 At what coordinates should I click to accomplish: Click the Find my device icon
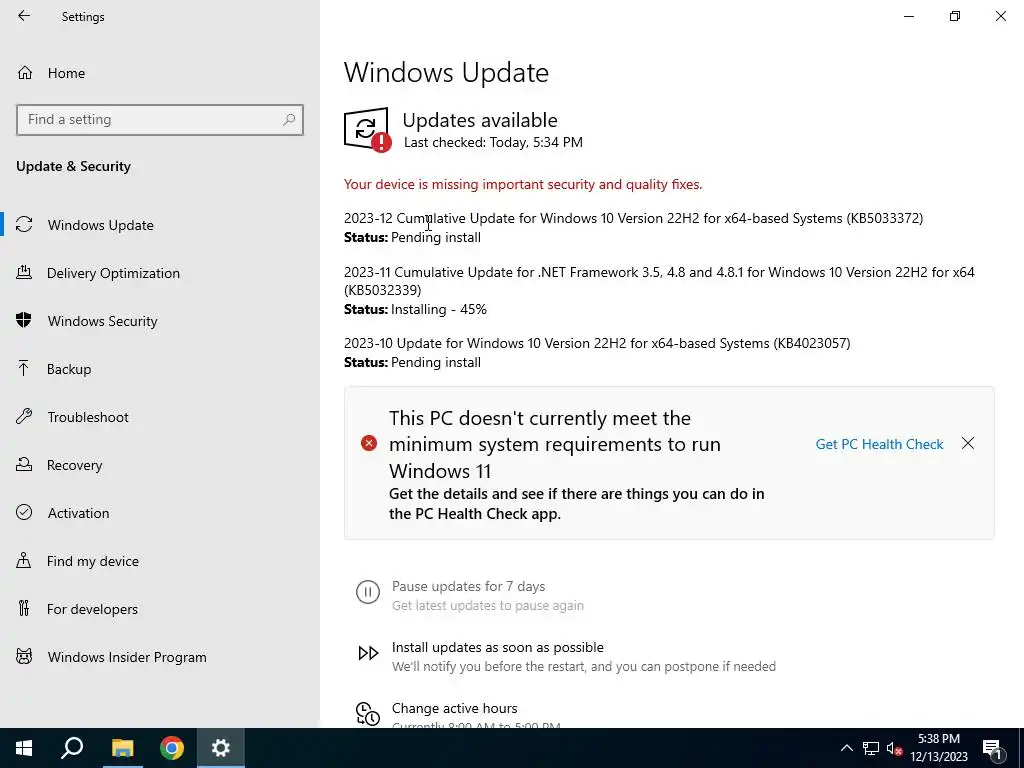24,560
